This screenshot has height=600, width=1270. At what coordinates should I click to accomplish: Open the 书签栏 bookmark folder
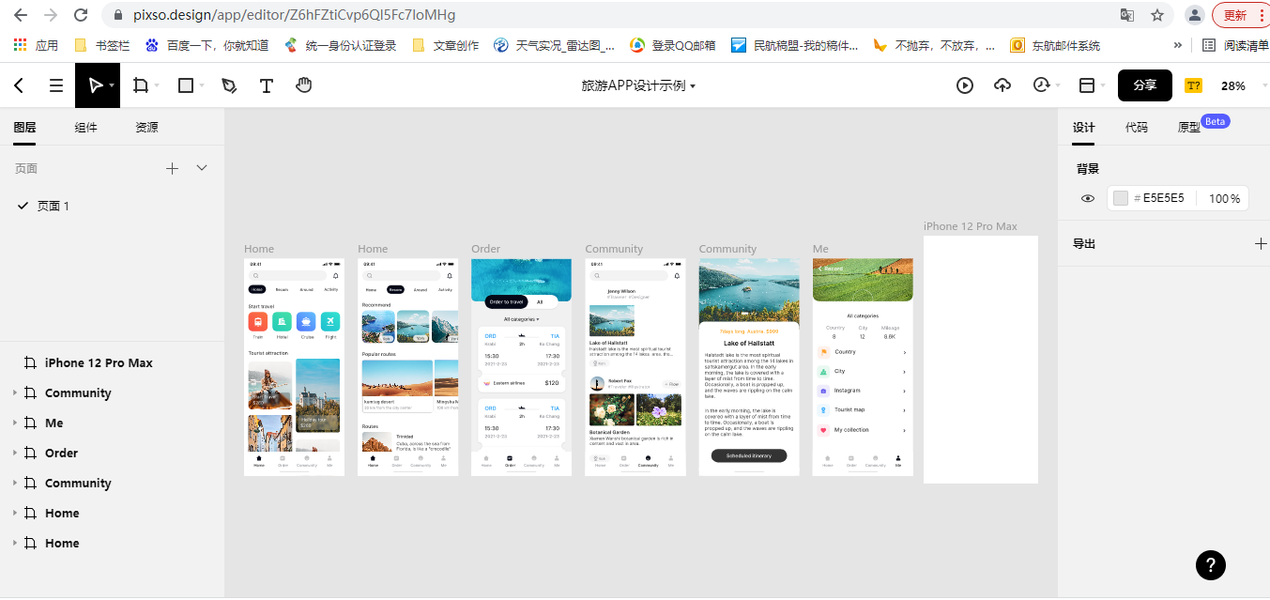click(102, 45)
